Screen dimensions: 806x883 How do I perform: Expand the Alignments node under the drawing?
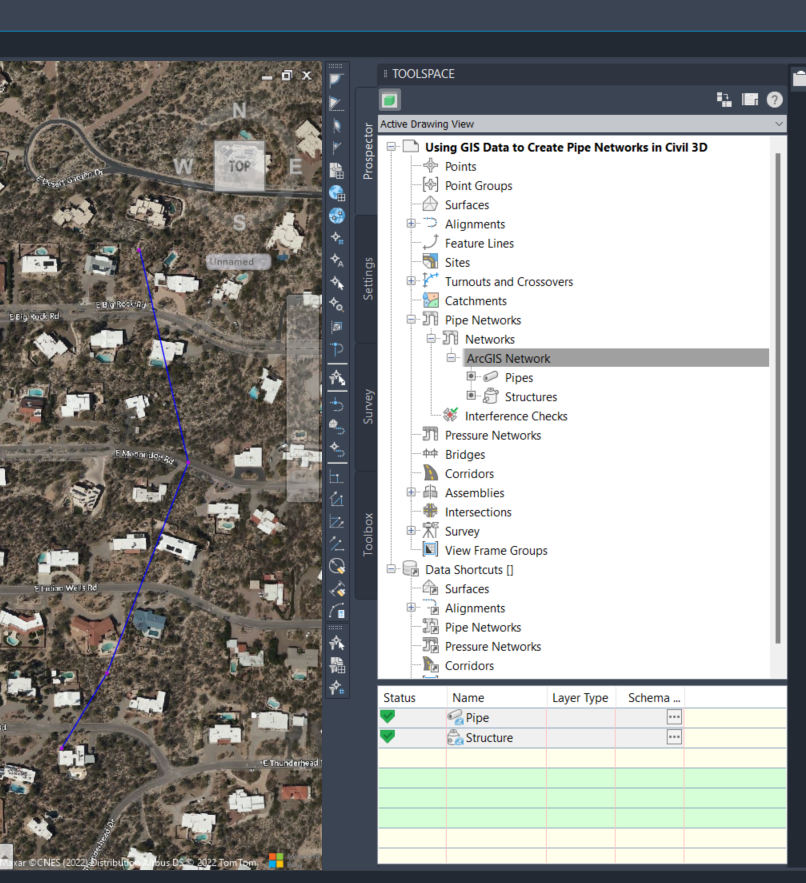pos(411,224)
